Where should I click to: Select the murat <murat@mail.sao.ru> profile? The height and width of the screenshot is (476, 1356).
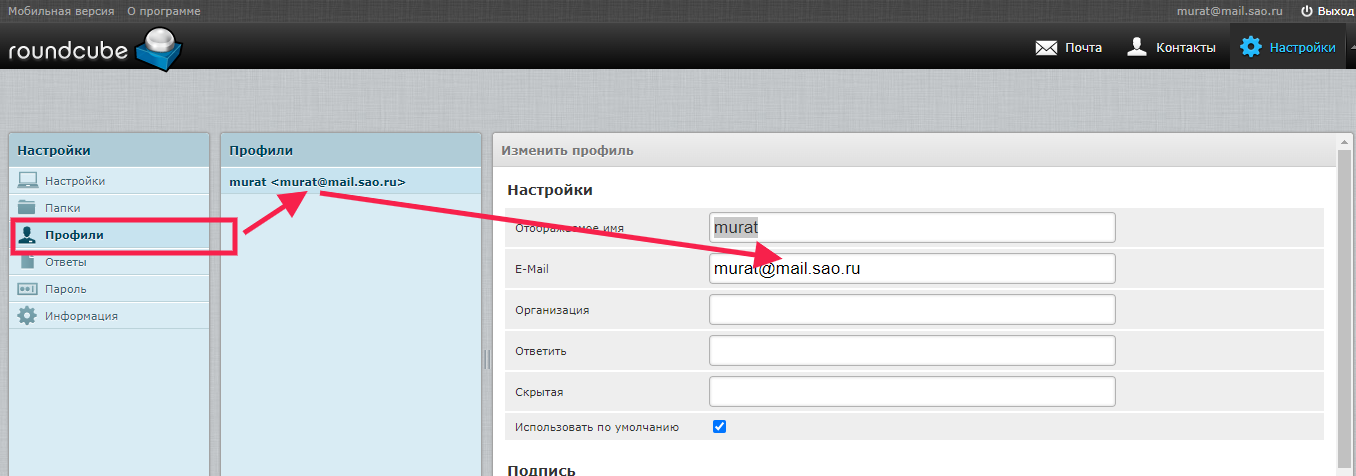pyautogui.click(x=317, y=182)
